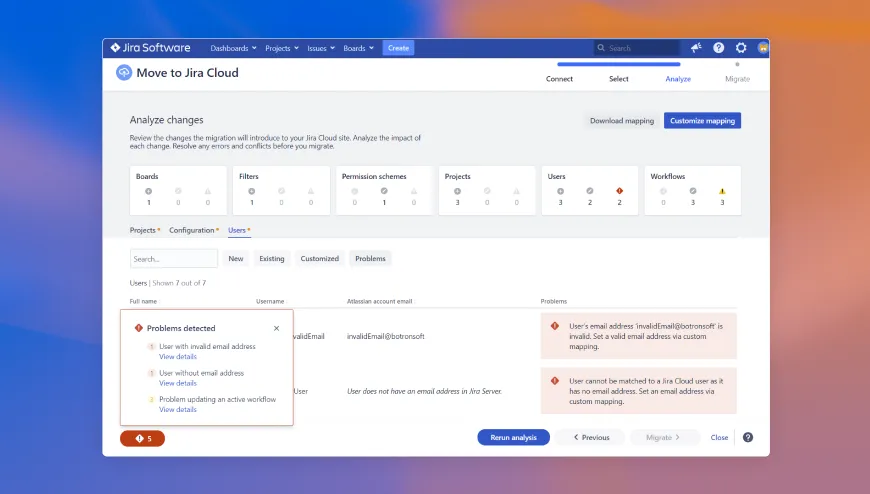Click the users Search input field
Image resolution: width=870 pixels, height=494 pixels.
pyautogui.click(x=174, y=258)
